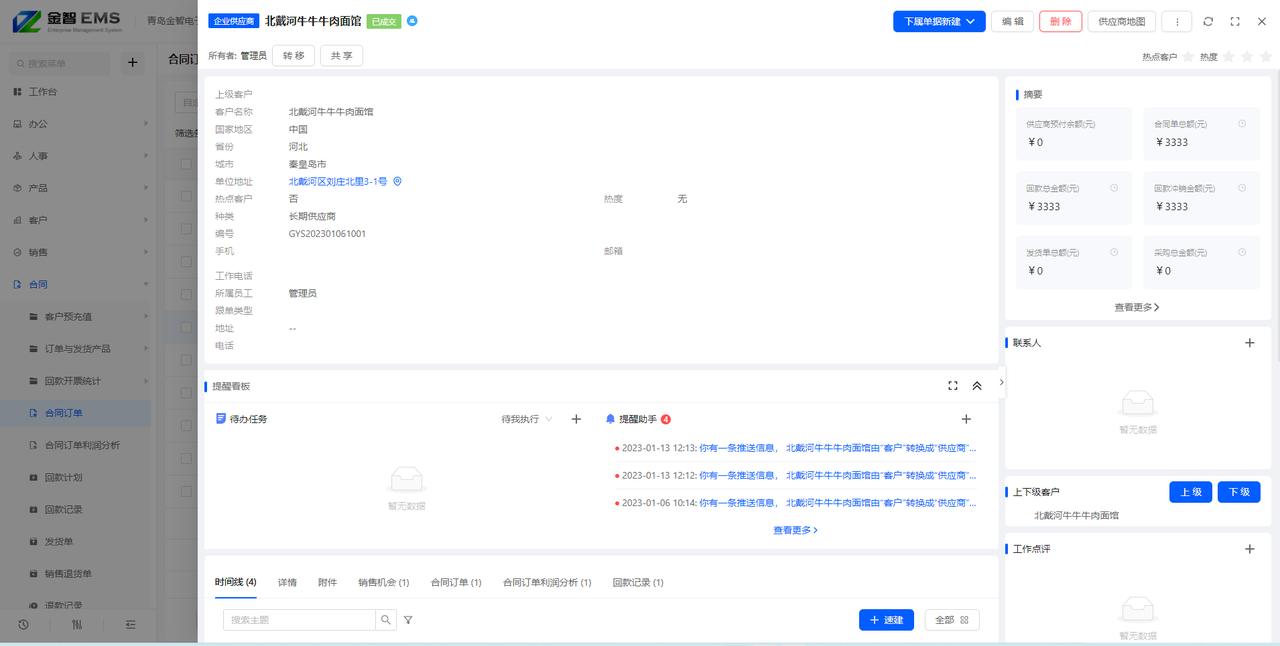Click the 新建 timeline button
Viewport: 1280px width, 646px height.
pyautogui.click(x=886, y=620)
